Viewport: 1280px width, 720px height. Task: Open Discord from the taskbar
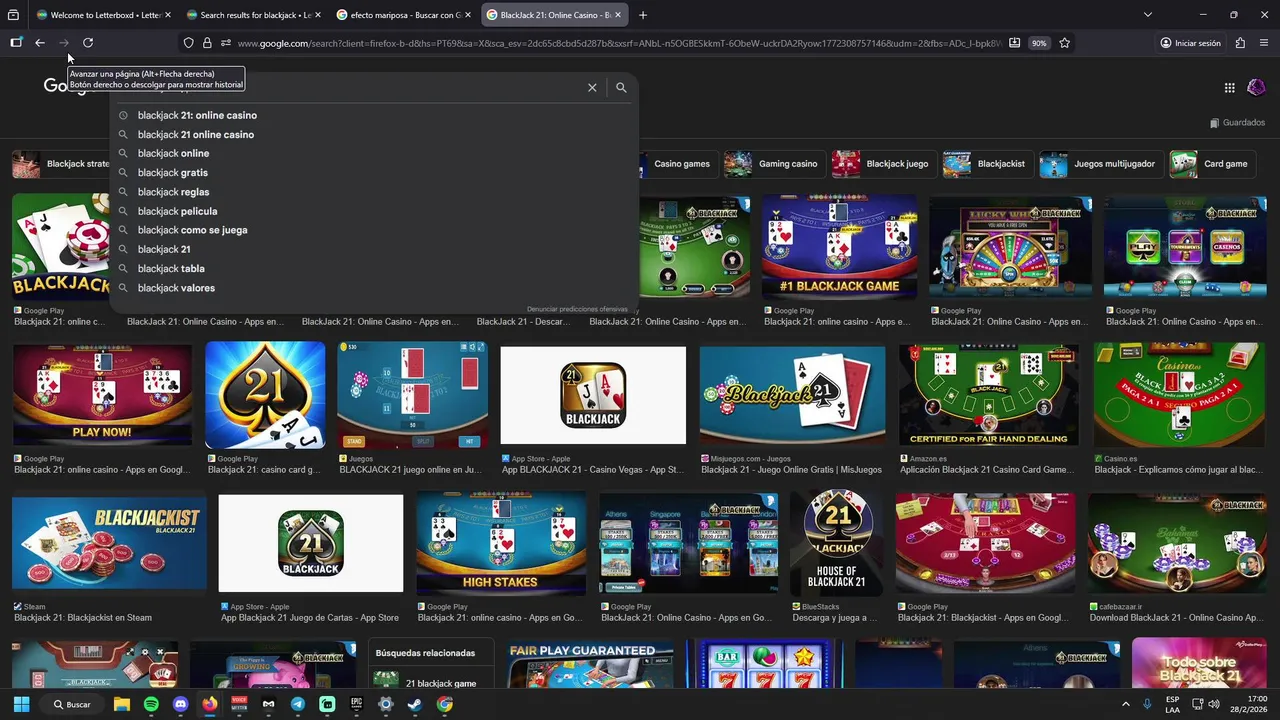point(180,704)
